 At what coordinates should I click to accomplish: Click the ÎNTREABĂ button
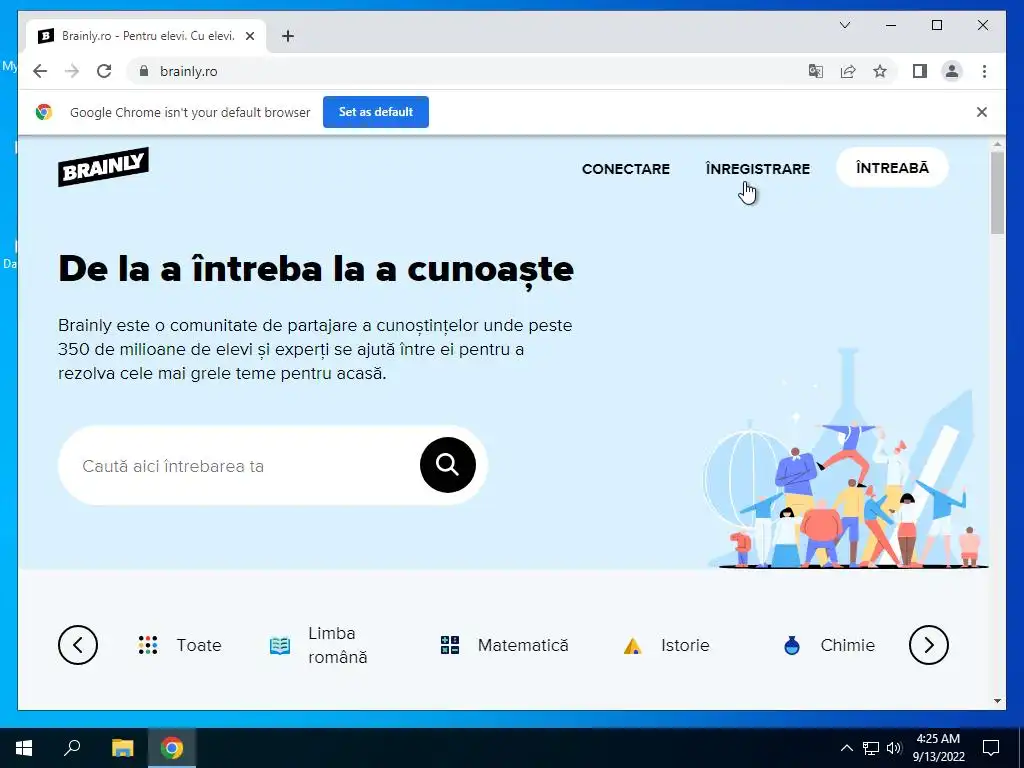point(892,168)
